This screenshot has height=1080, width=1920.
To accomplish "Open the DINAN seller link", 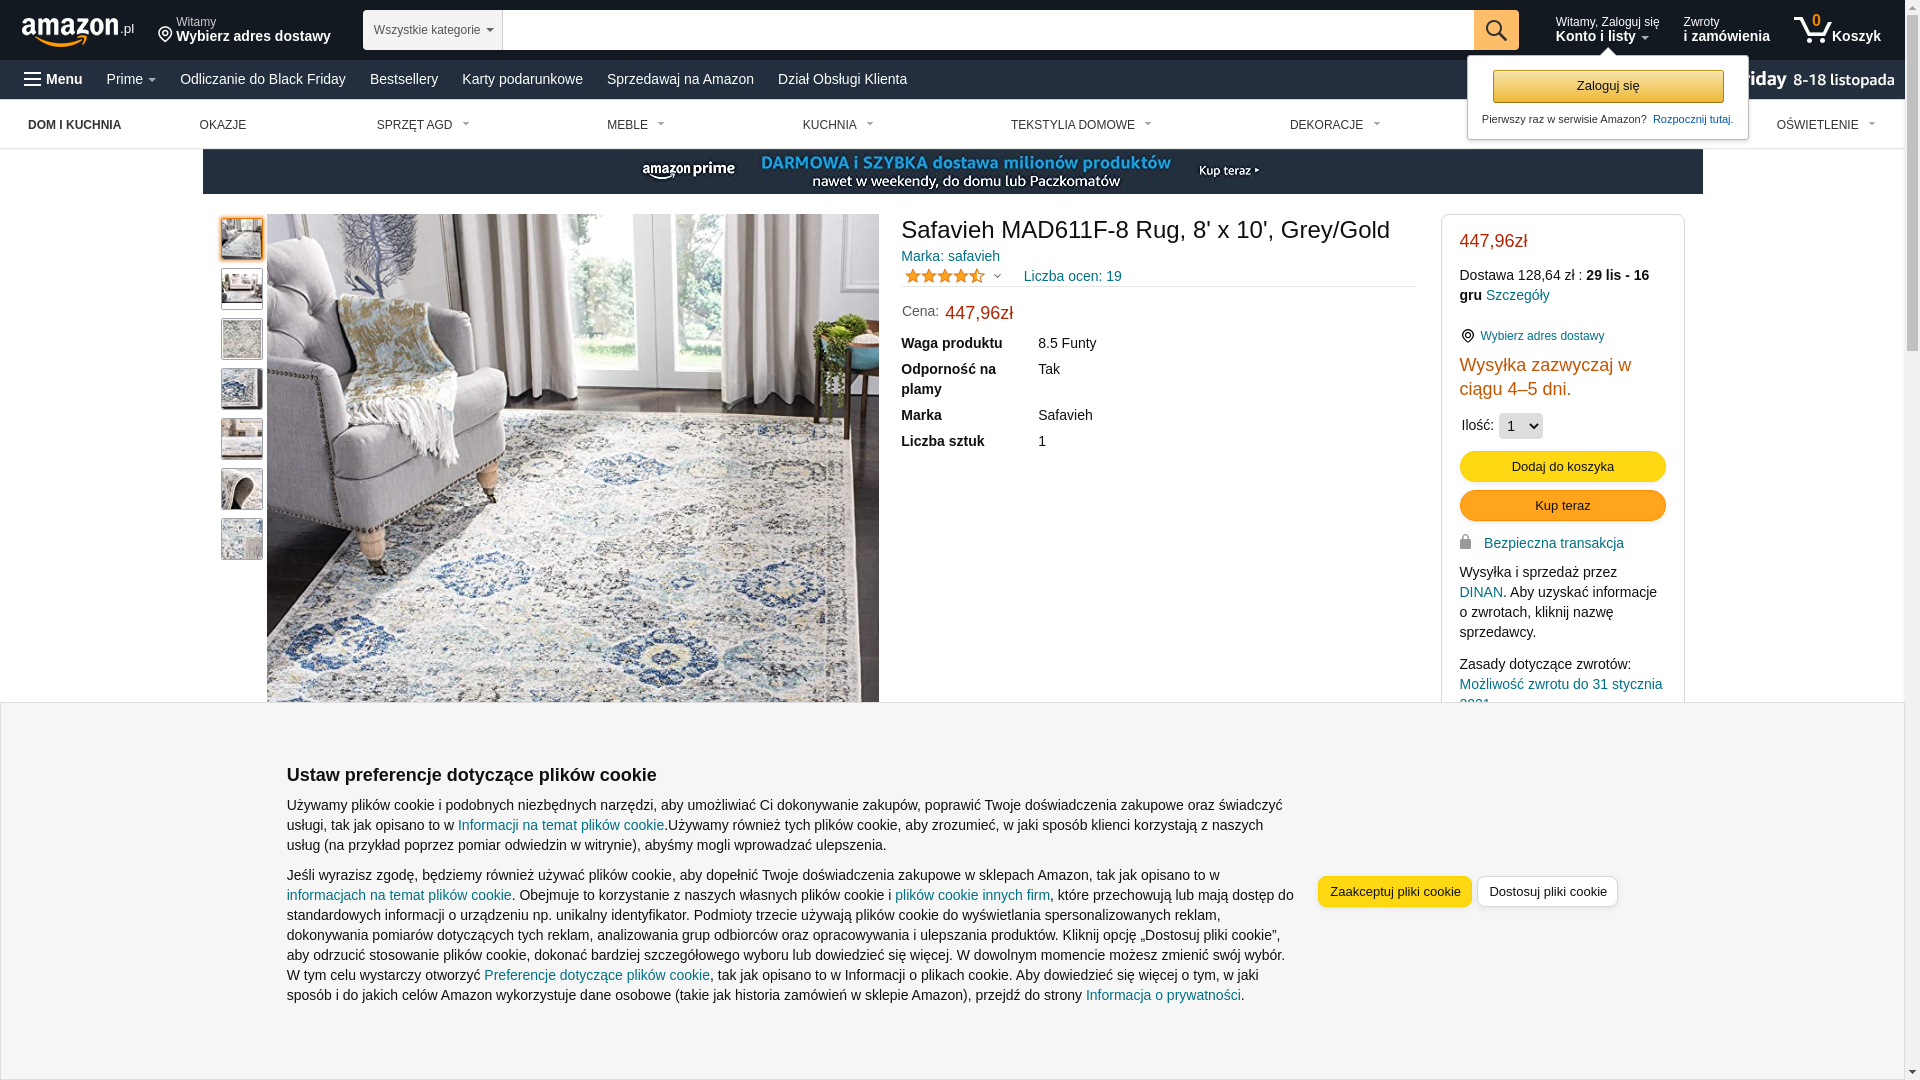I will (1481, 592).
